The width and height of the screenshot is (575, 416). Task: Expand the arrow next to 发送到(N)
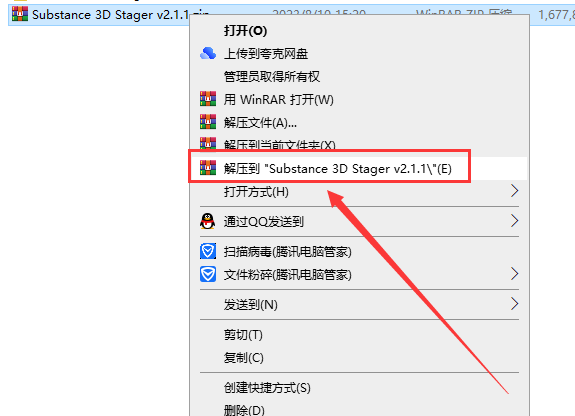514,304
